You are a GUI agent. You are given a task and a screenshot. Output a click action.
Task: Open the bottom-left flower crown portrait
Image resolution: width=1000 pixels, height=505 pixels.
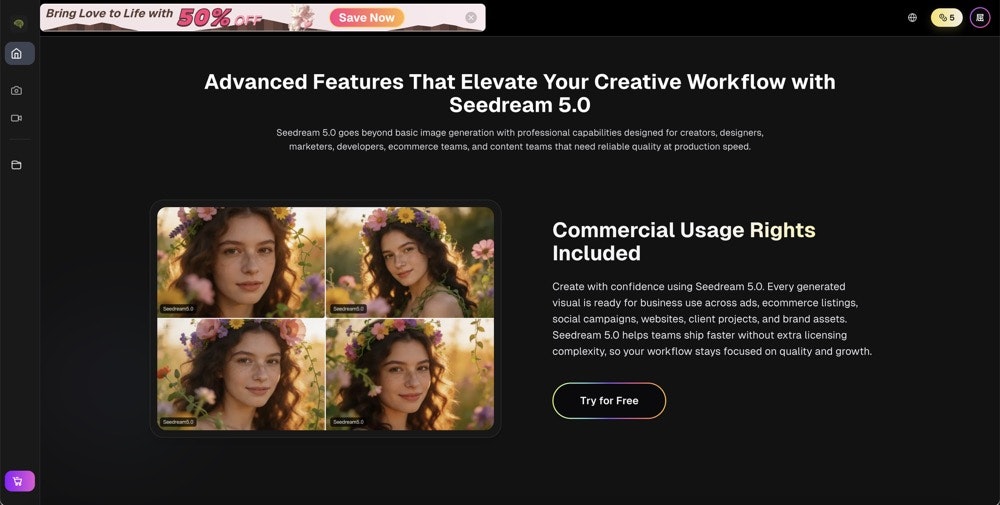[241, 374]
